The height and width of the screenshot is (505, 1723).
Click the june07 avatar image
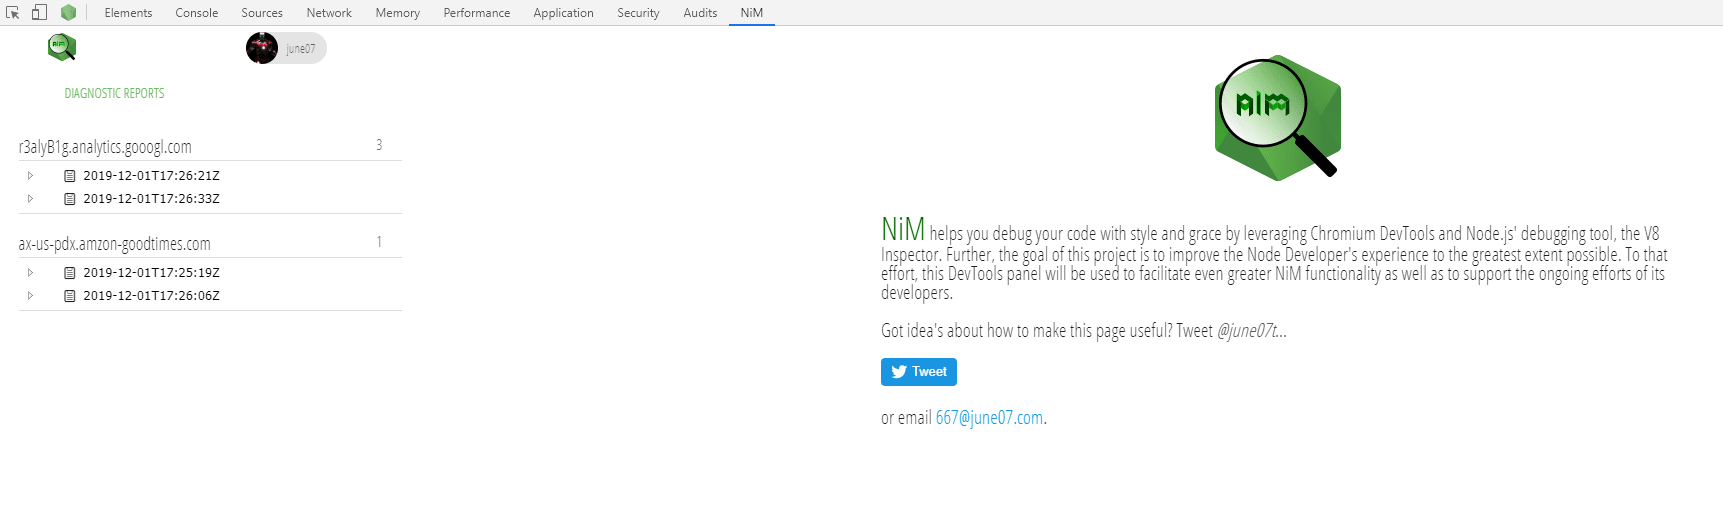[x=262, y=48]
